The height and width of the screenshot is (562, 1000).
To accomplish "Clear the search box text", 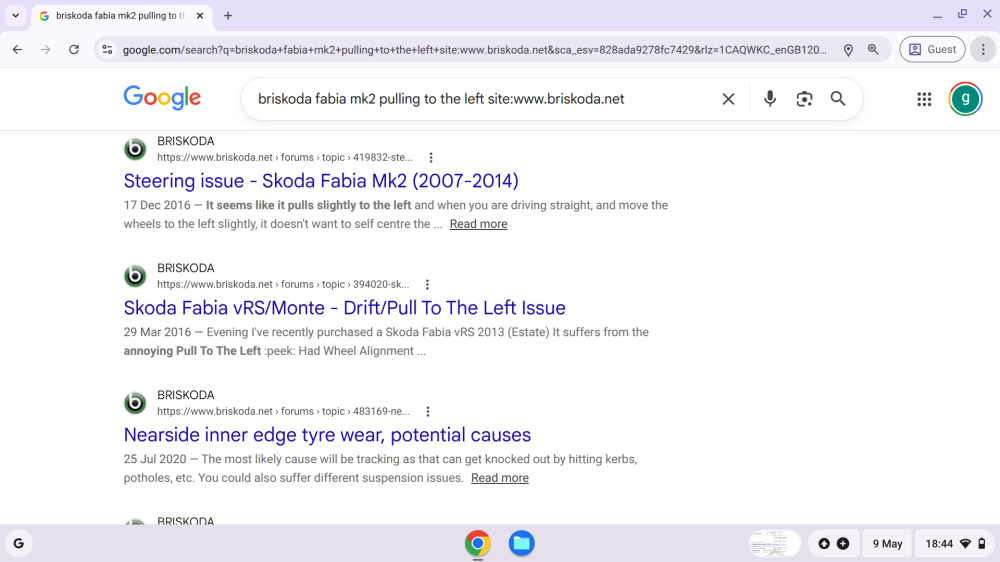I will (728, 99).
